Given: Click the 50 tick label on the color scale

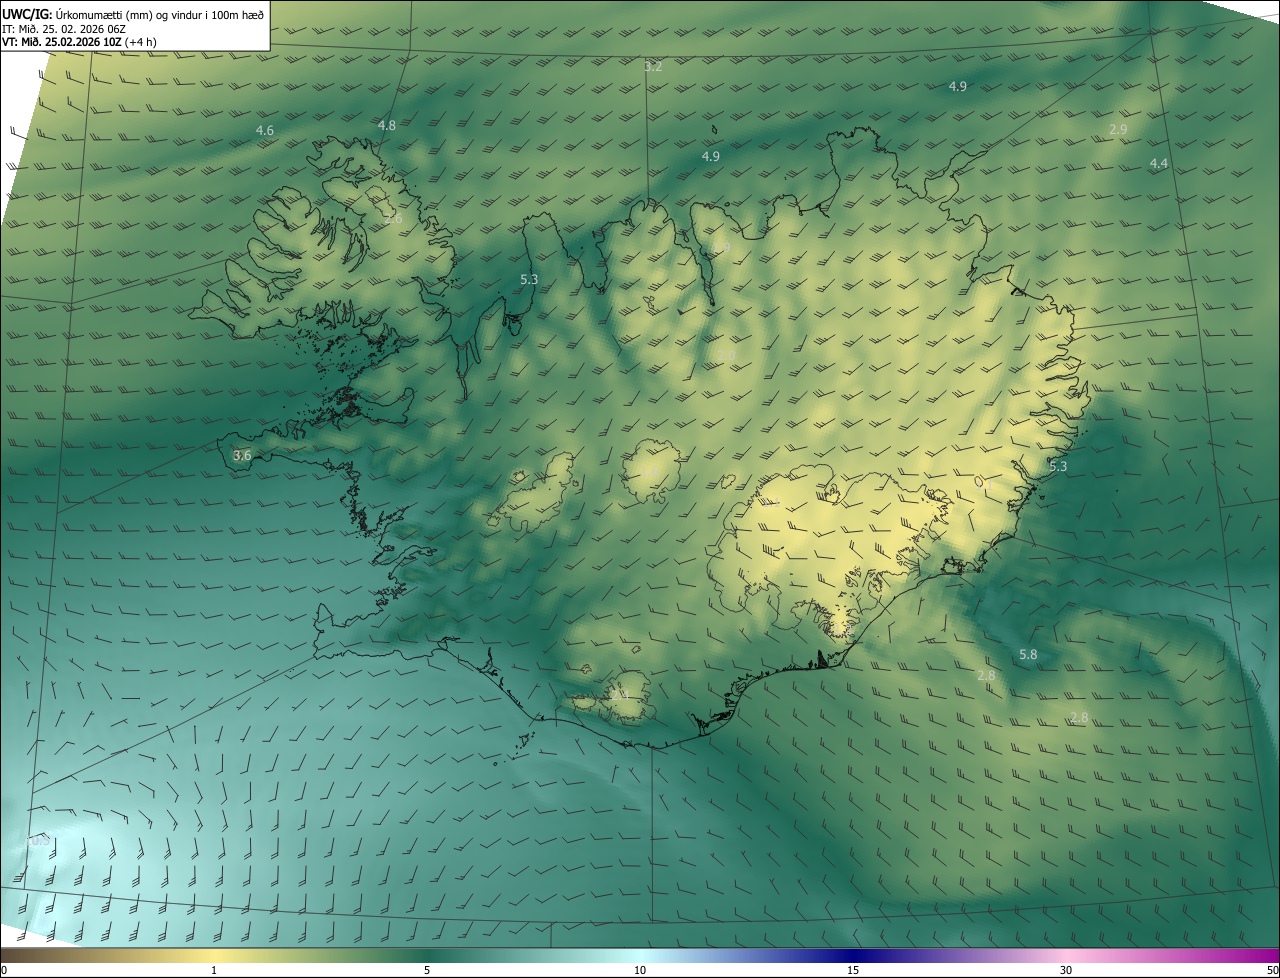Looking at the screenshot, I should click(1272, 970).
